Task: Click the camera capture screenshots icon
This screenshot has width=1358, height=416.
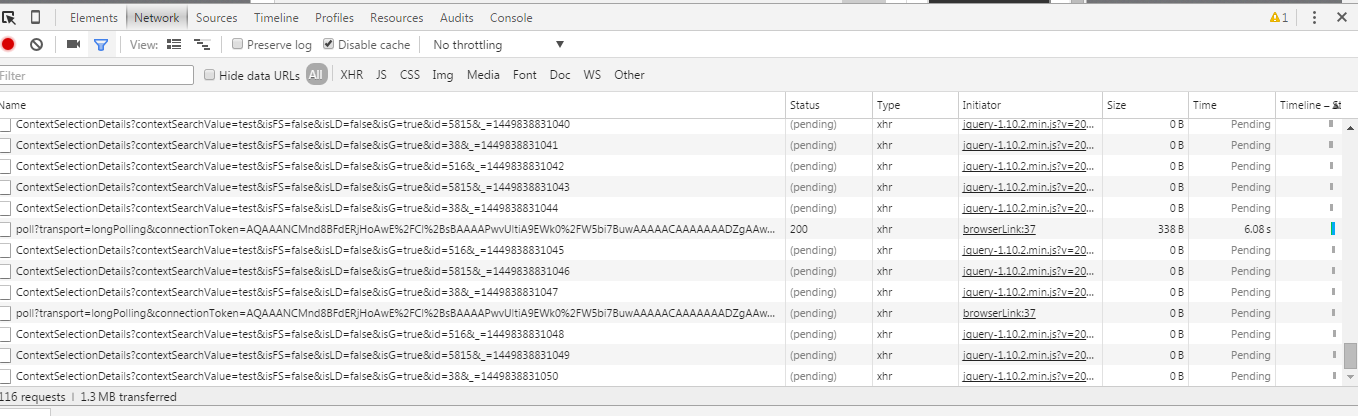Action: (x=73, y=44)
